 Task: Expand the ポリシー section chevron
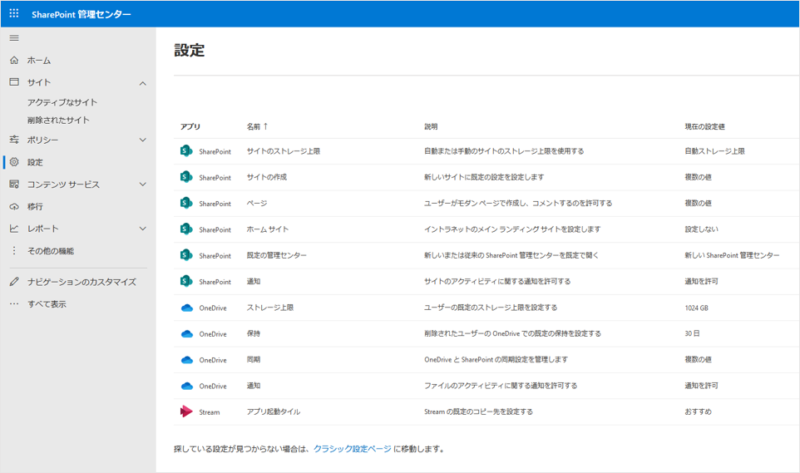tap(142, 140)
